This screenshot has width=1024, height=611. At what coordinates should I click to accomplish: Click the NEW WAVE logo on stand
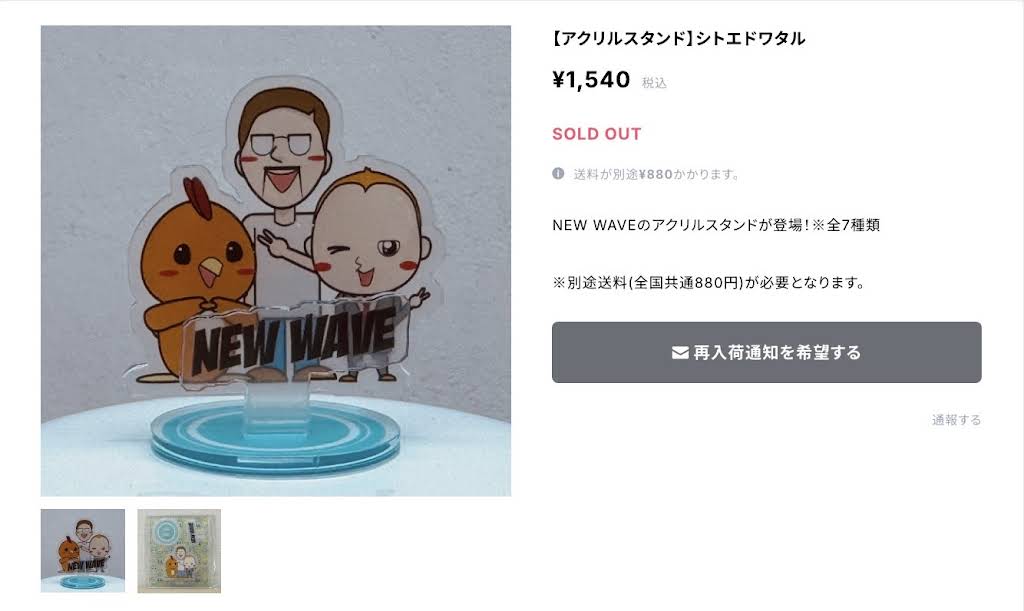point(294,343)
